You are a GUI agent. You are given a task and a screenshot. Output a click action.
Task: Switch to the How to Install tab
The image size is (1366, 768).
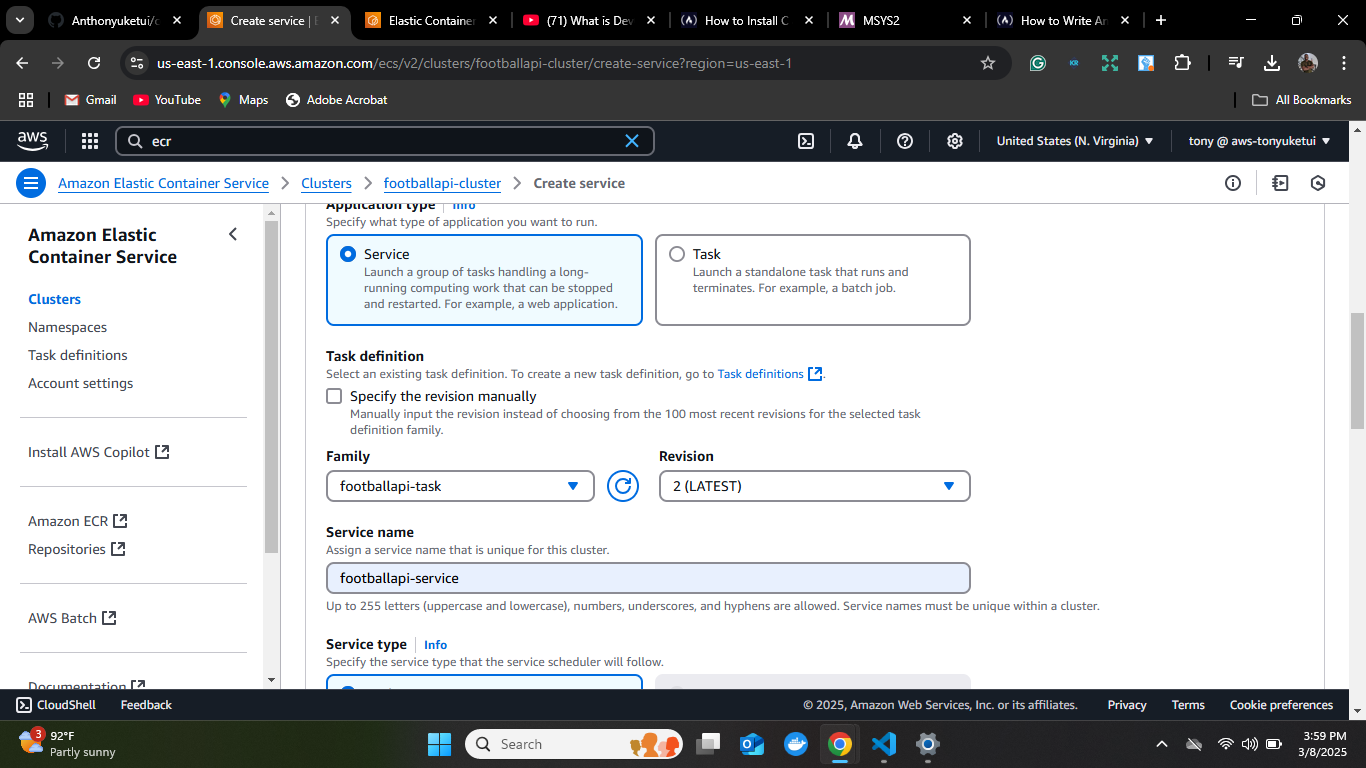(x=747, y=20)
